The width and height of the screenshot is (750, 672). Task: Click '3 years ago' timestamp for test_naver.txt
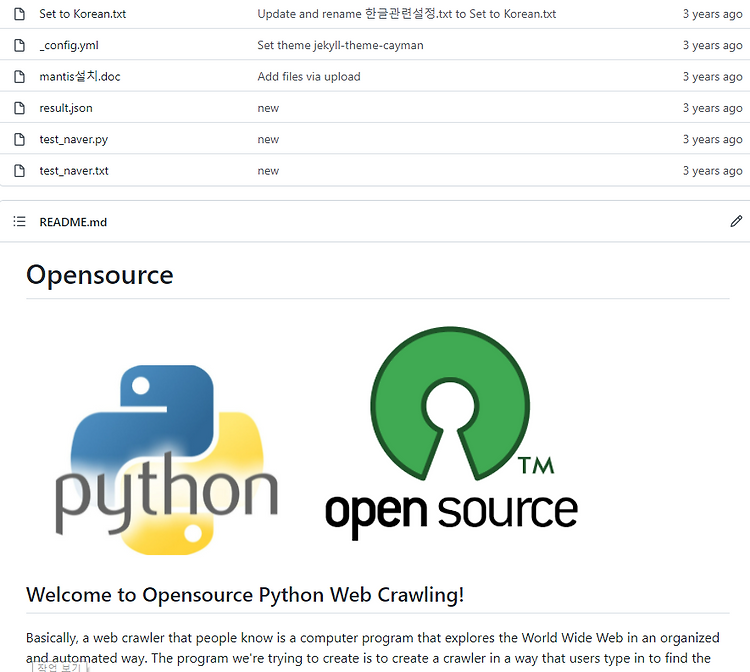click(713, 171)
